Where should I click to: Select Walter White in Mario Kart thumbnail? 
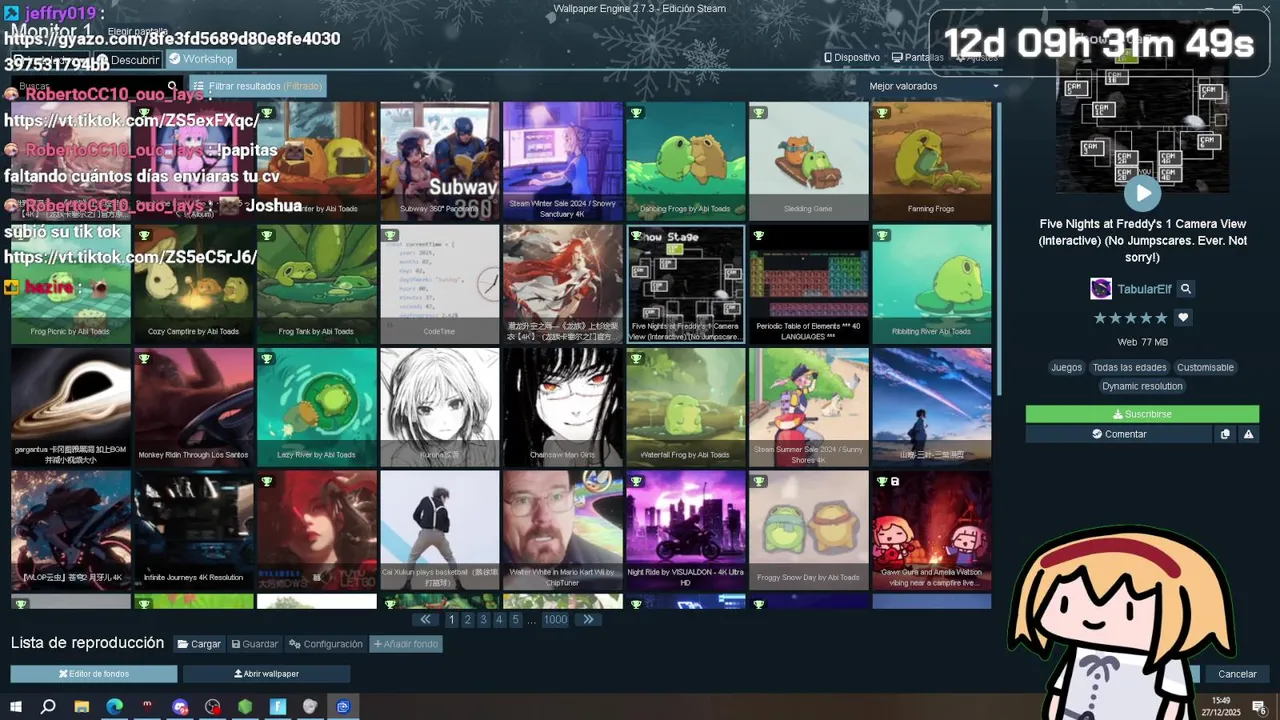click(562, 530)
